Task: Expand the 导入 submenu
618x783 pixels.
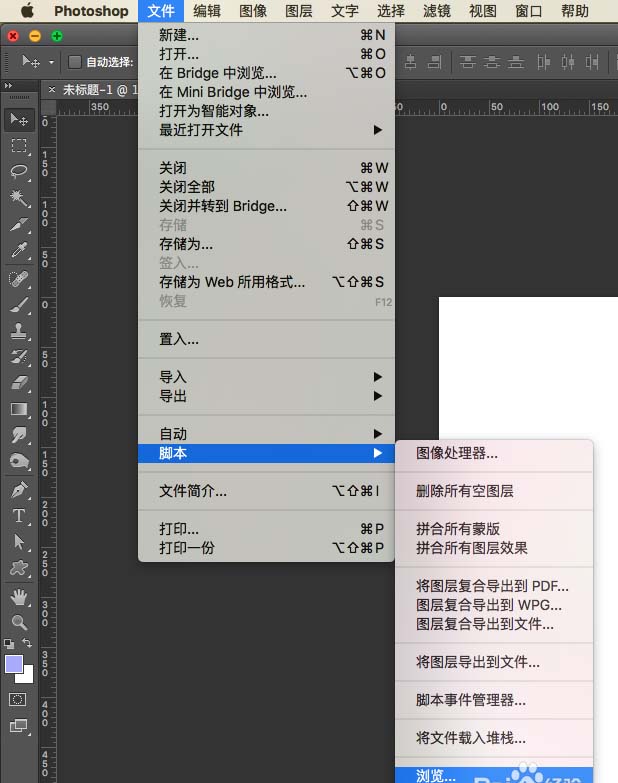Action: [266, 377]
